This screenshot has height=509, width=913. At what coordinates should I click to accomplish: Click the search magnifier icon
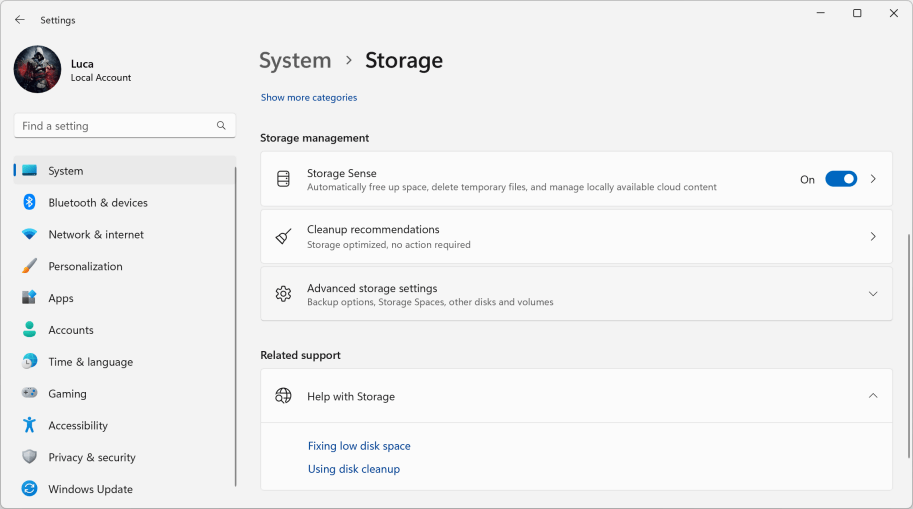coord(221,126)
